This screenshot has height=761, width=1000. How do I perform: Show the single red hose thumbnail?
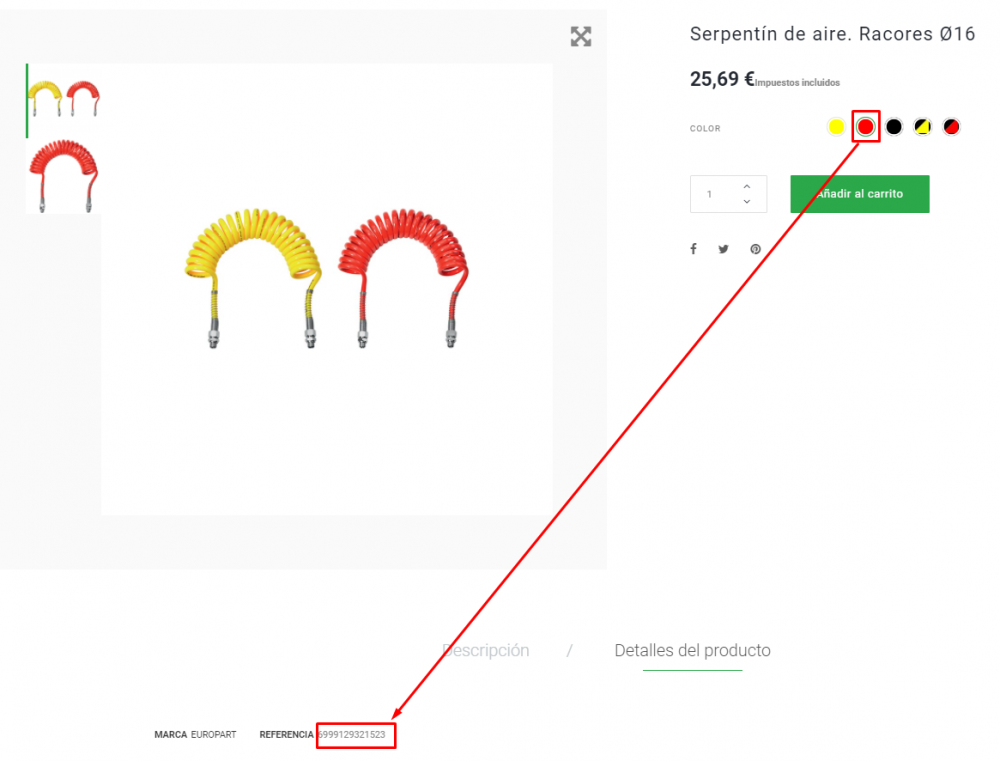coord(64,175)
